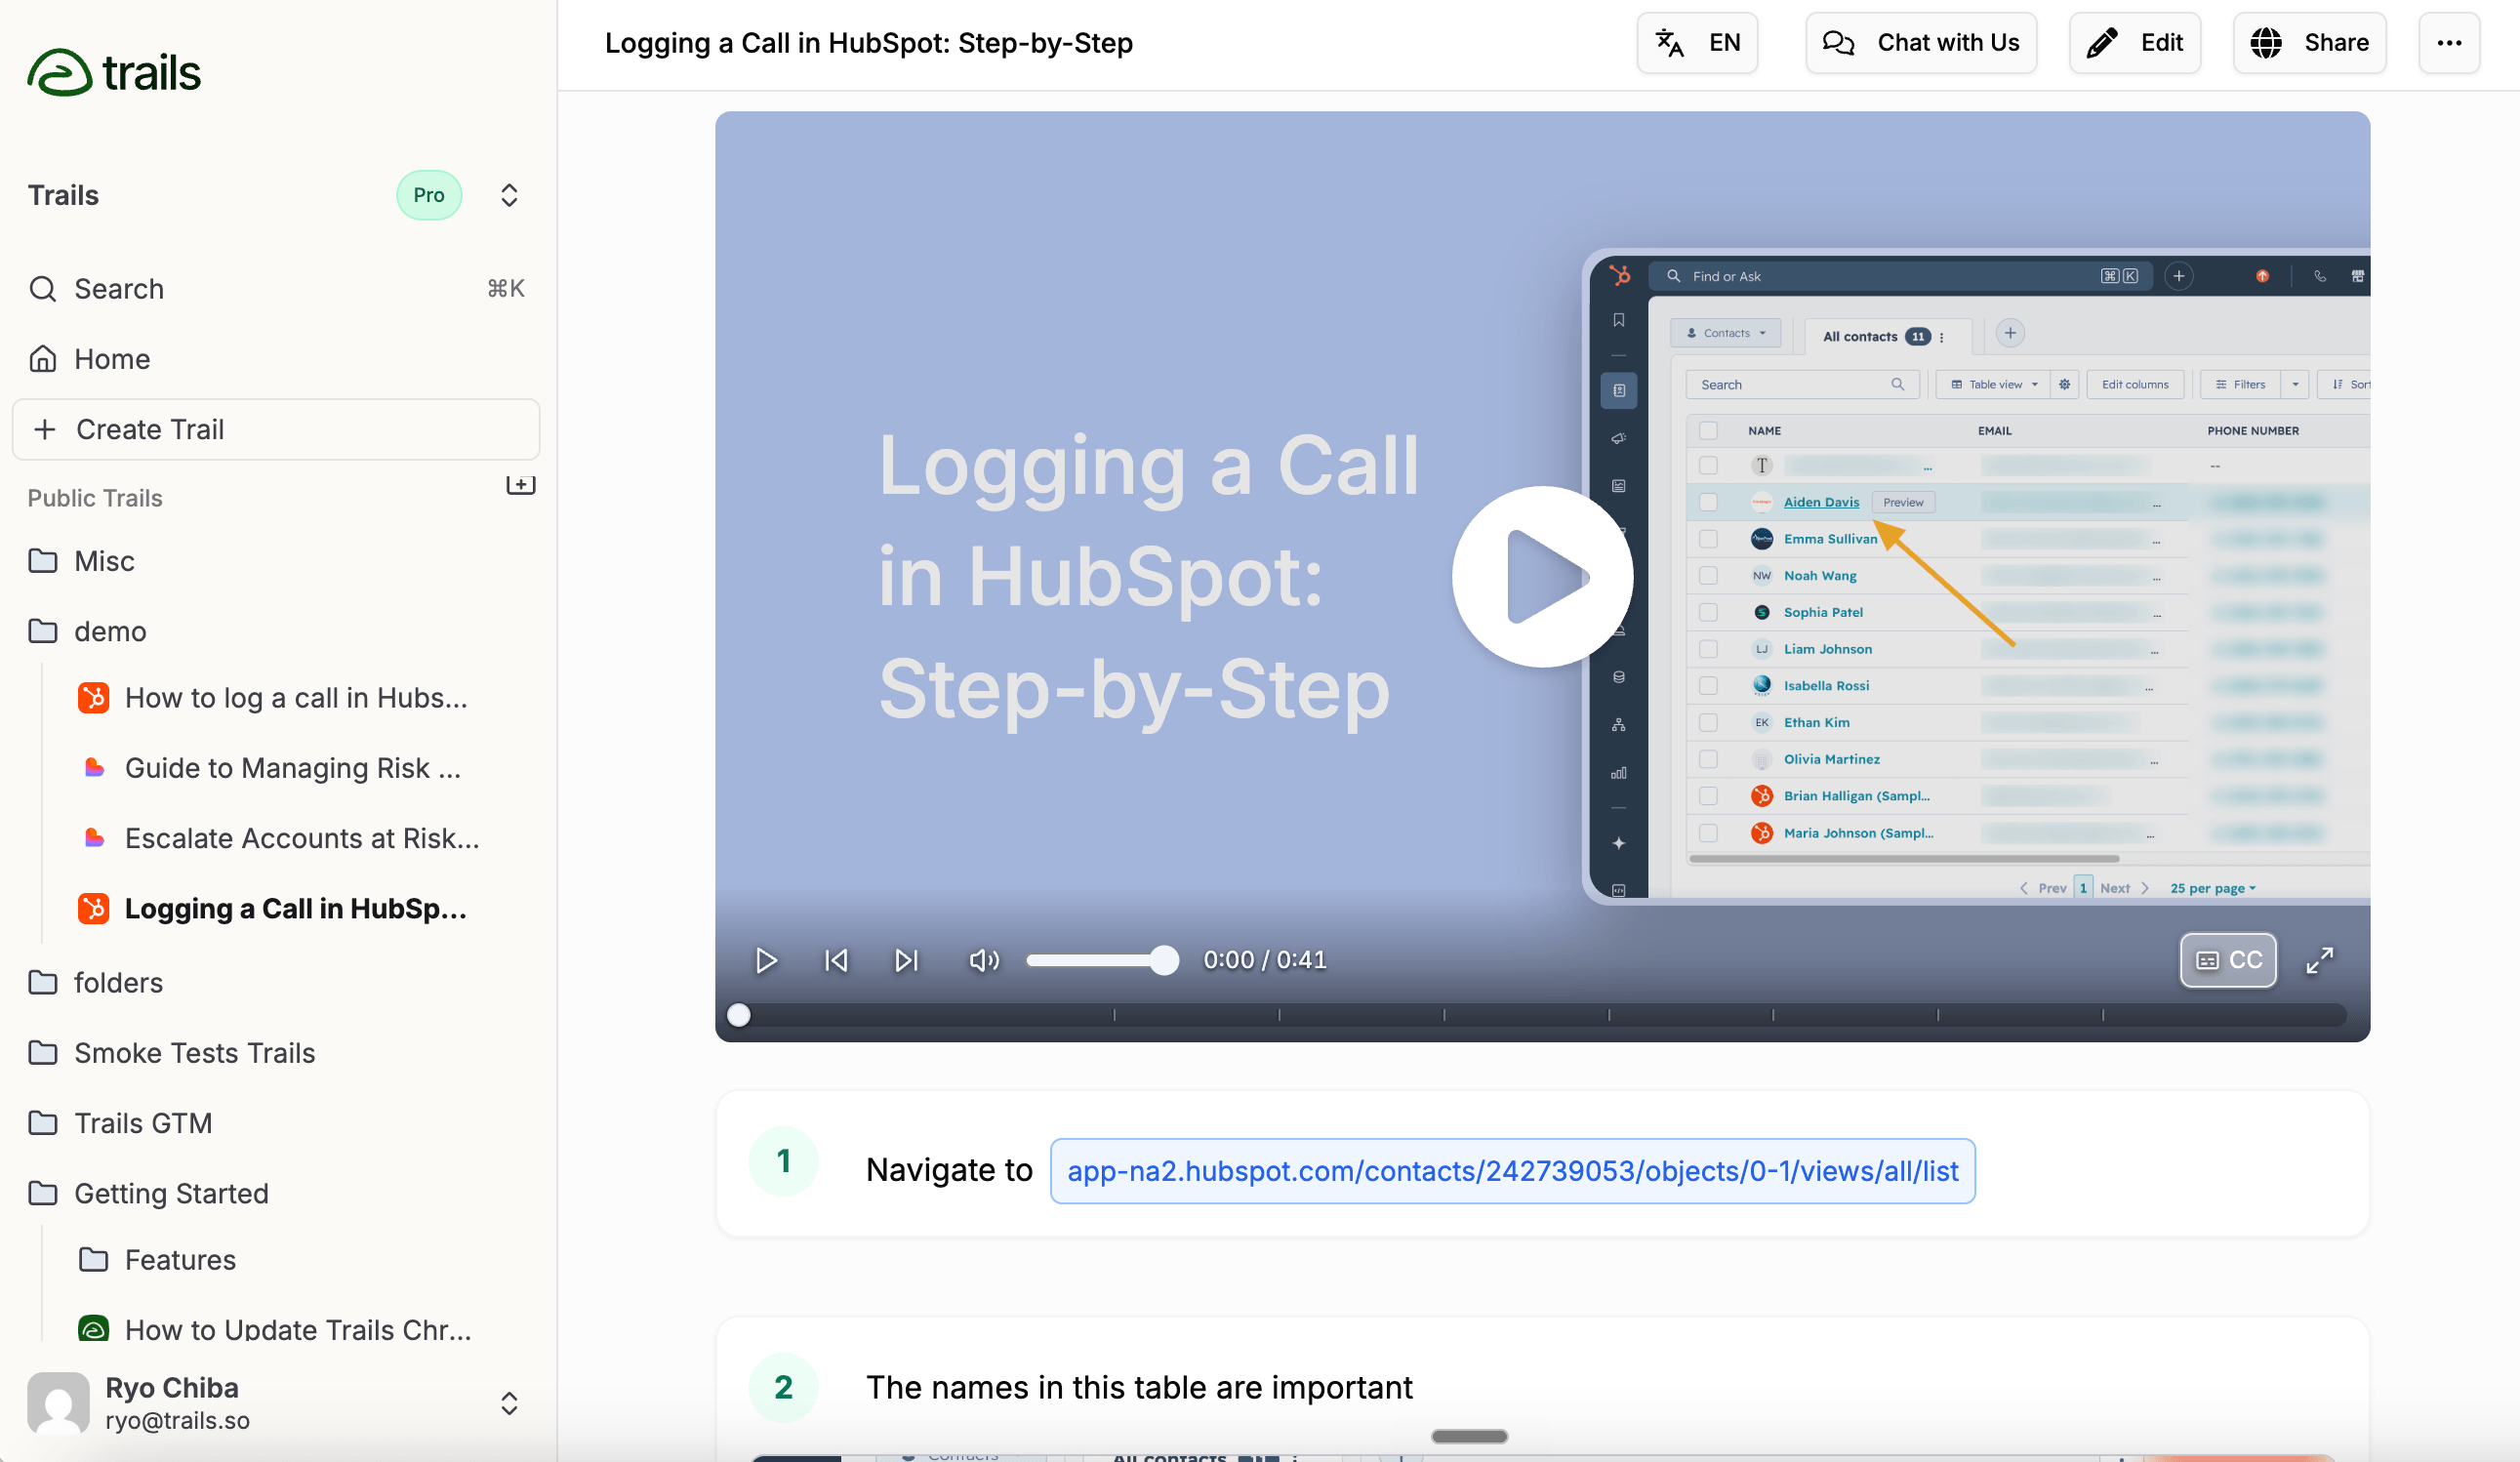This screenshot has width=2520, height=1462.
Task: Toggle CC closed captions
Action: [2228, 960]
